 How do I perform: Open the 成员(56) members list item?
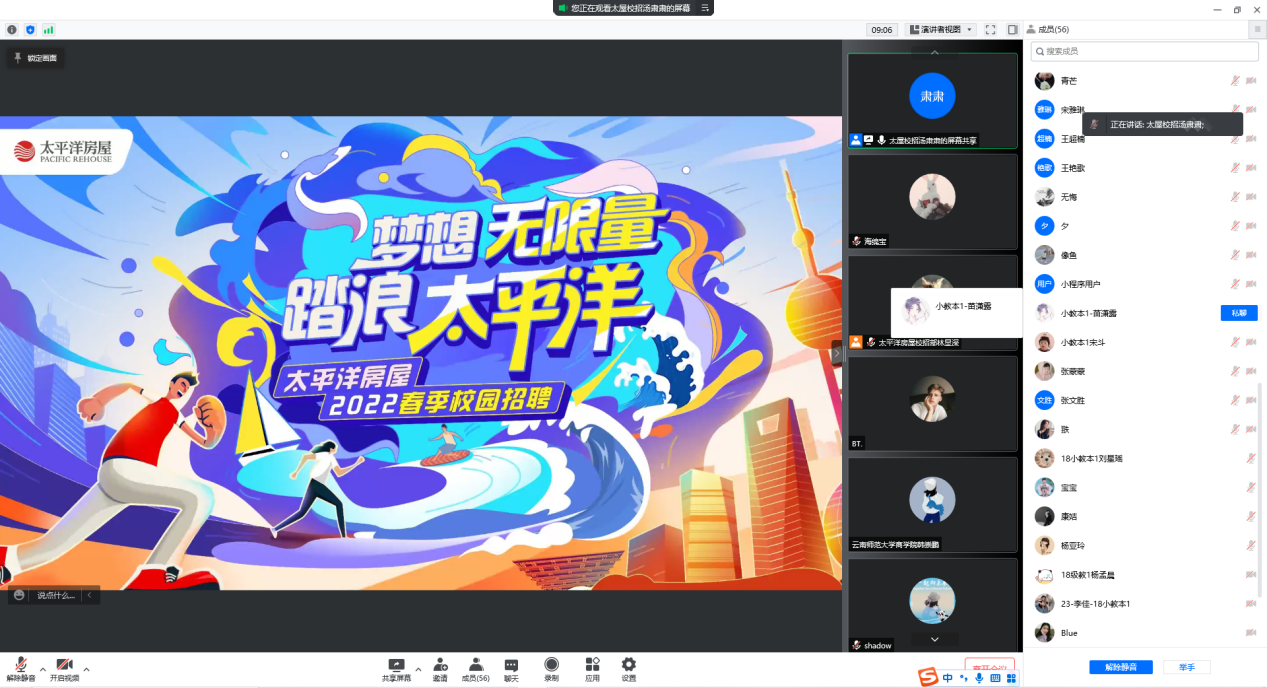pyautogui.click(x=475, y=668)
